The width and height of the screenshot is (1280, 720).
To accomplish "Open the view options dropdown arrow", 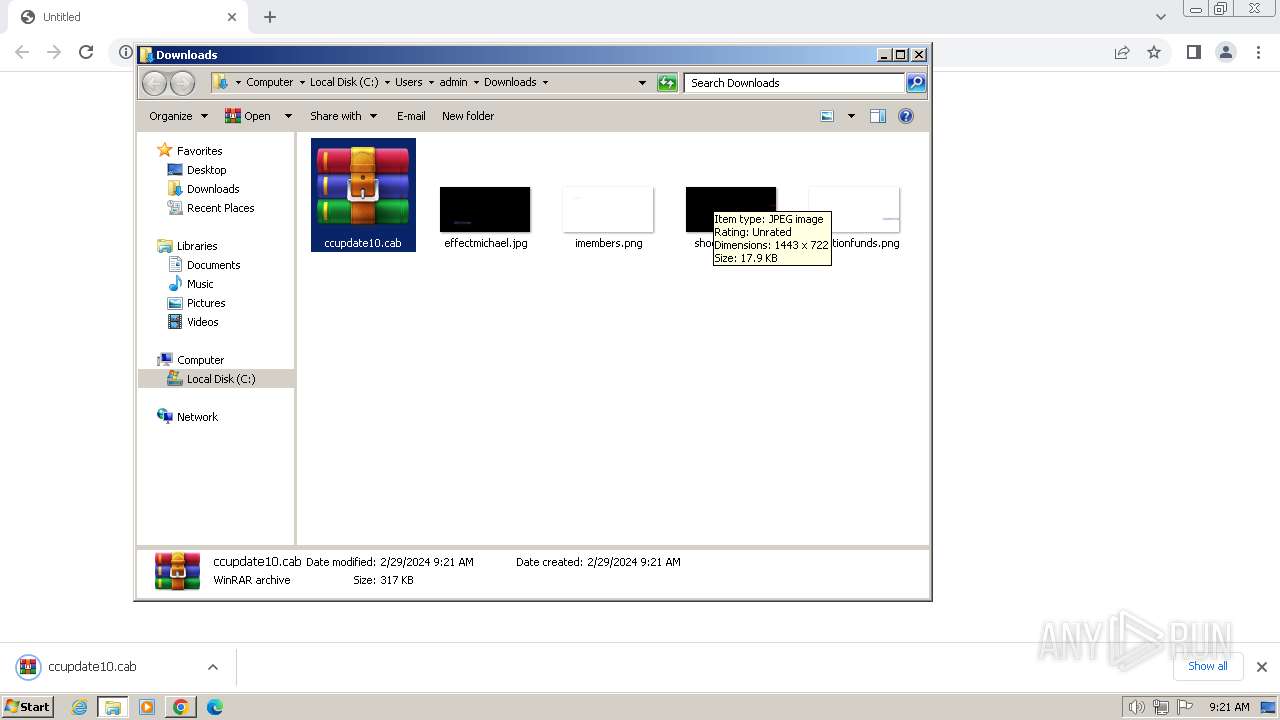I will (851, 116).
